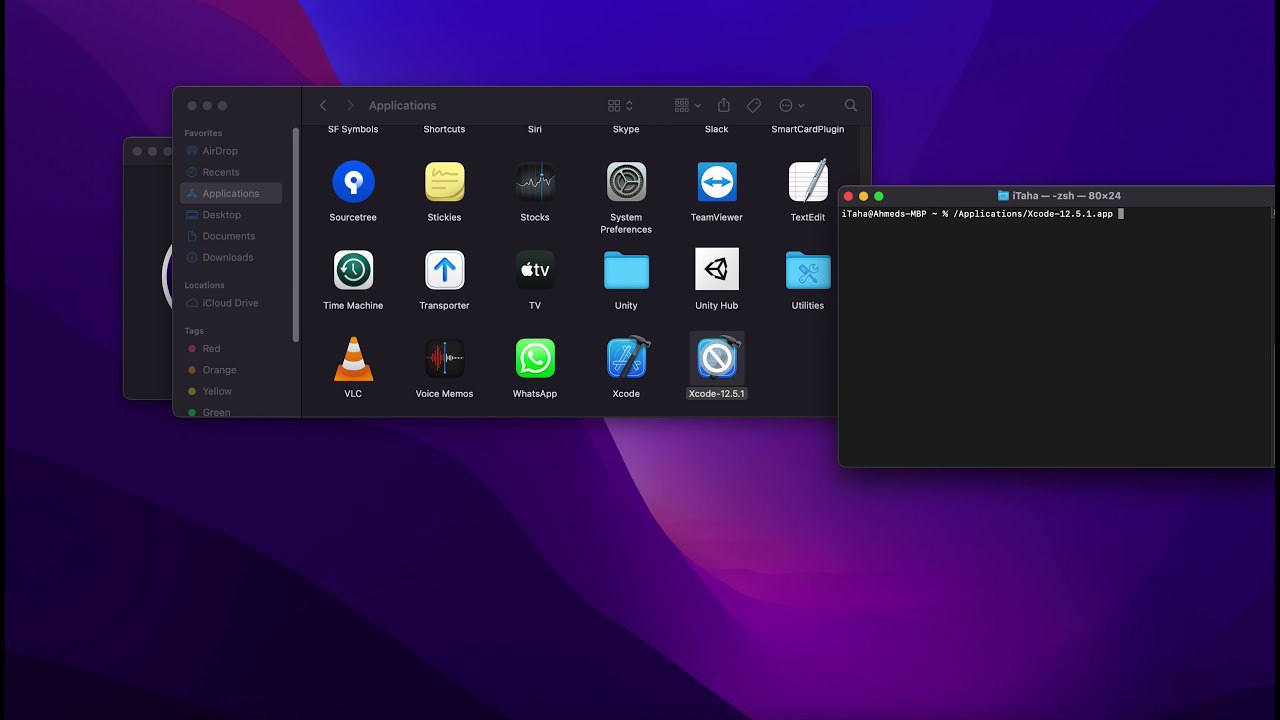Click the Locations sidebar heading
Screen dimensions: 1280x720
pyautogui.click(x=203, y=285)
